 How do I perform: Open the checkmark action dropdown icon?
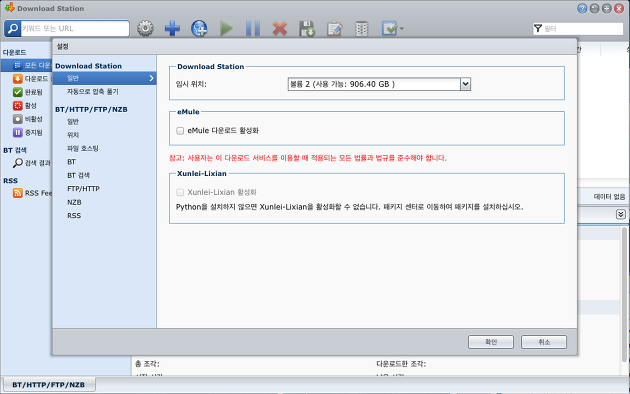(392, 29)
